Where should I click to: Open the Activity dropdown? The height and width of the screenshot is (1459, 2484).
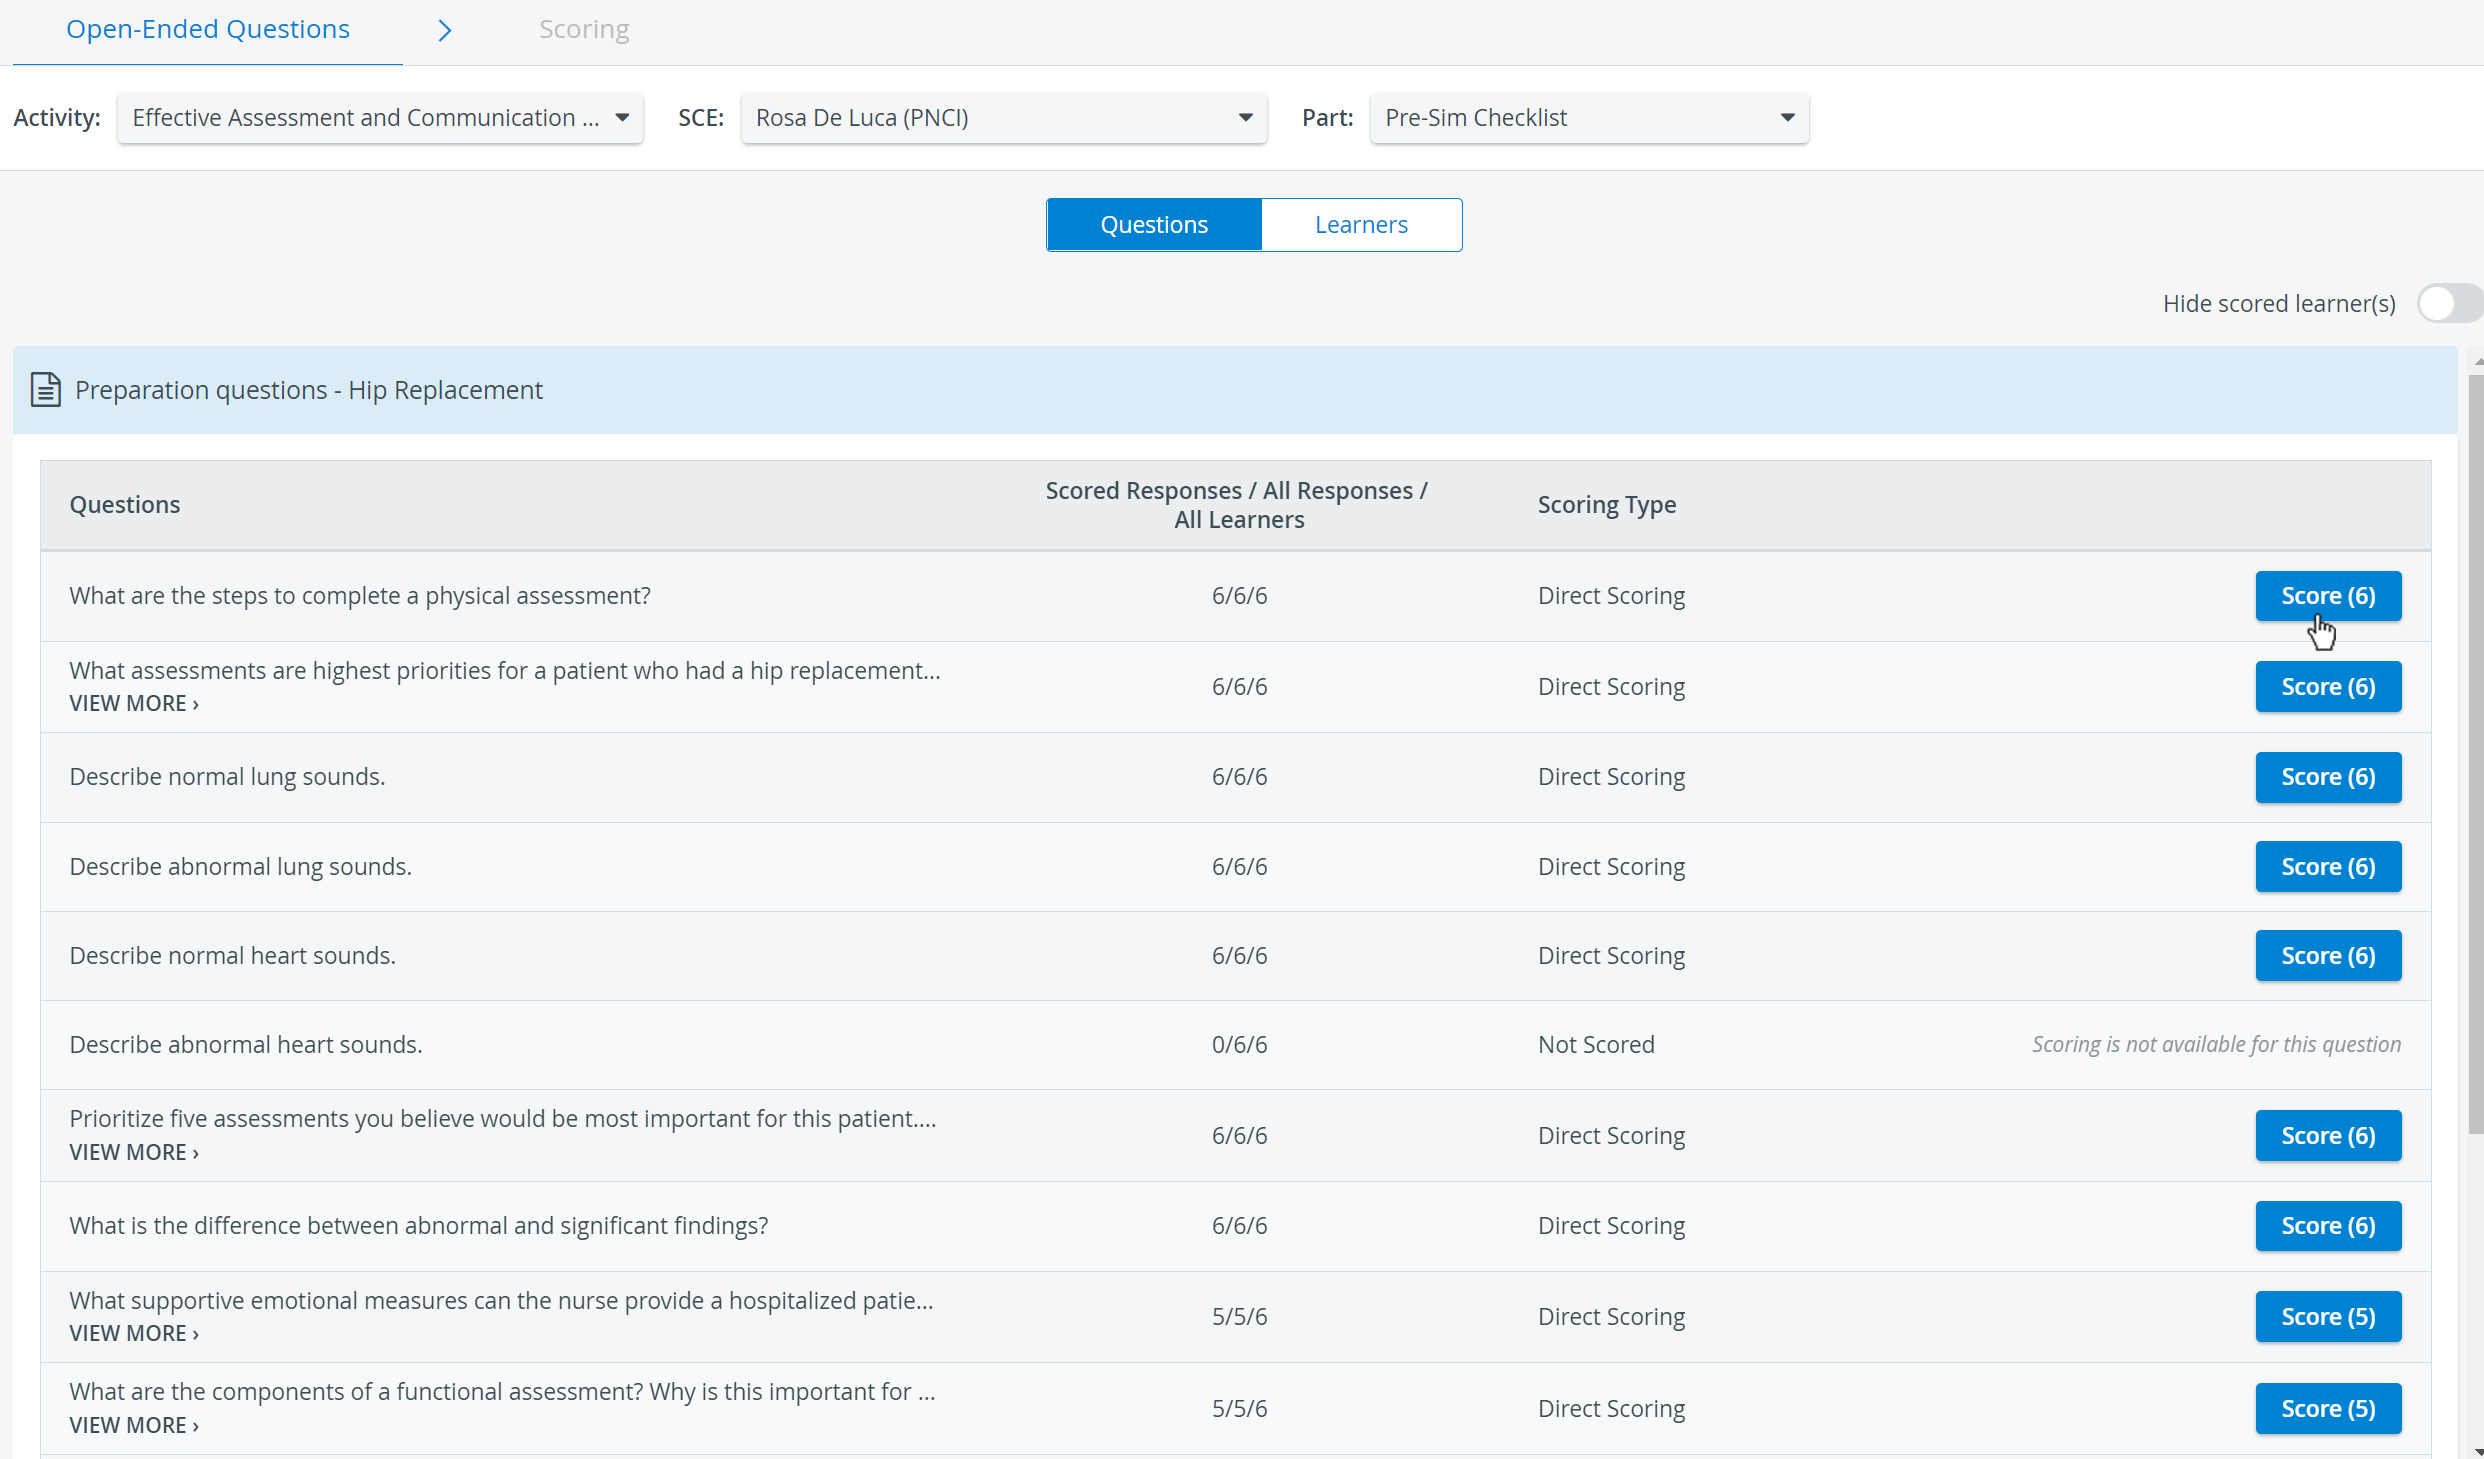(x=380, y=118)
